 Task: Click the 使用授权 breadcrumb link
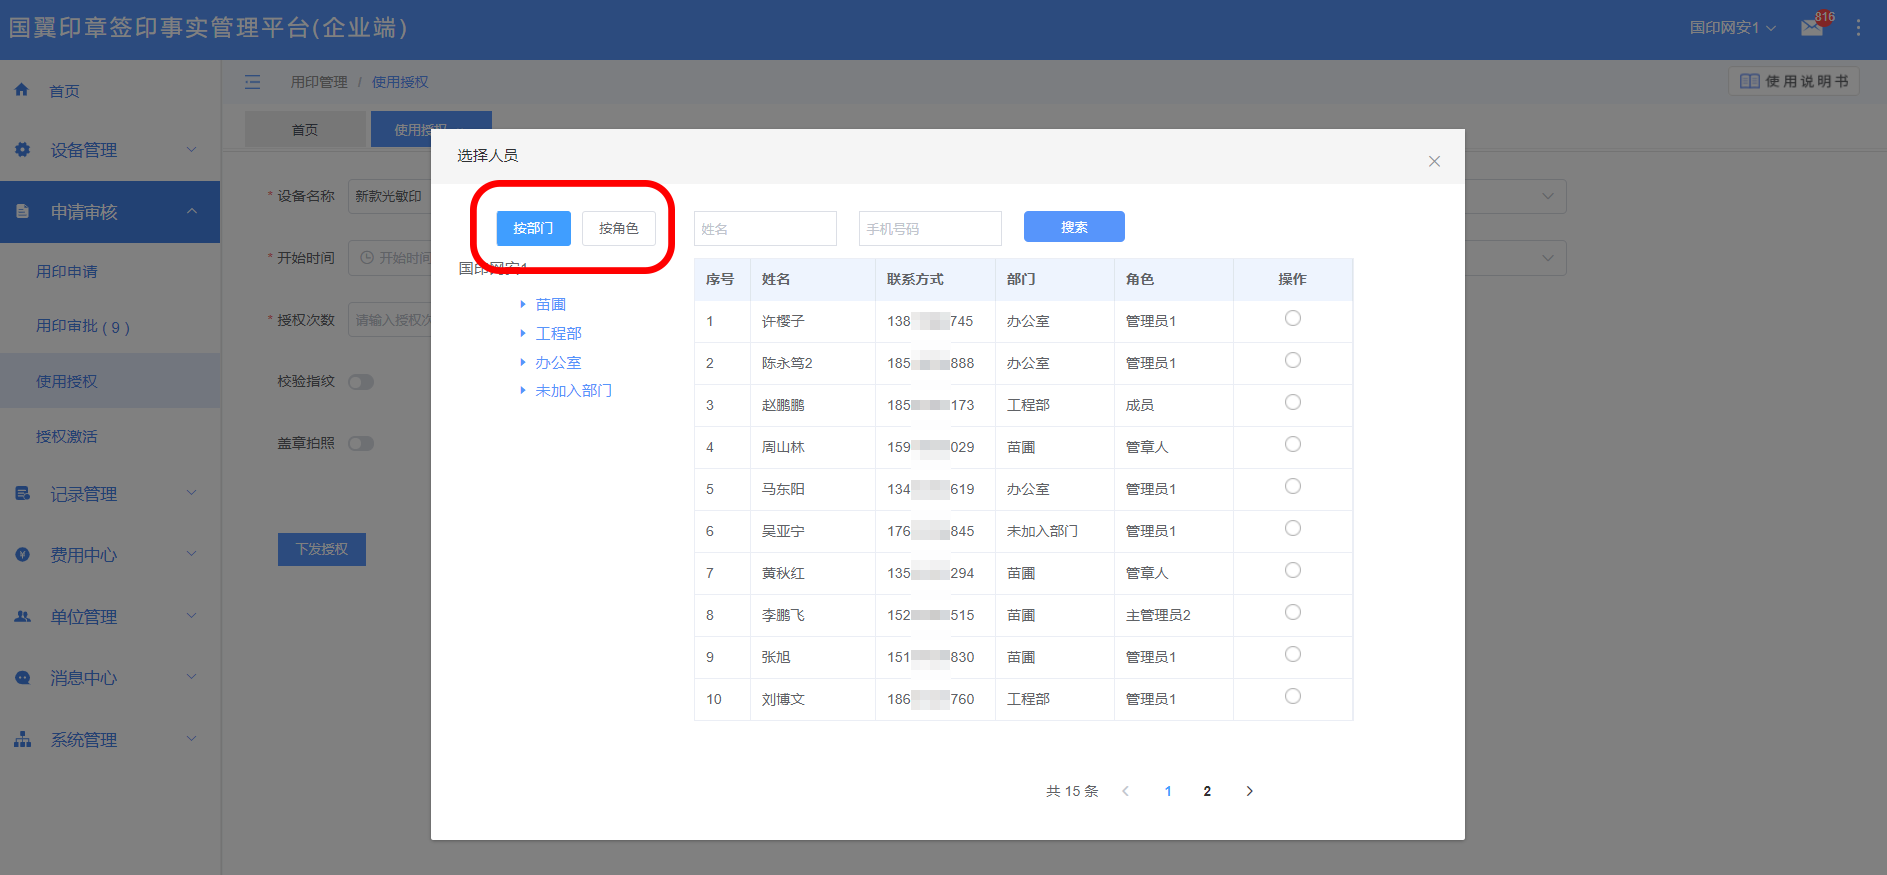[400, 82]
